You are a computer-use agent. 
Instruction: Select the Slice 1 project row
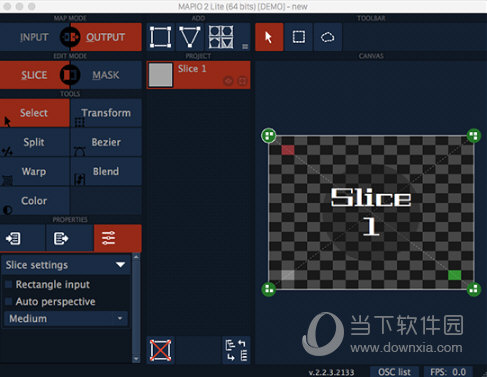(198, 75)
